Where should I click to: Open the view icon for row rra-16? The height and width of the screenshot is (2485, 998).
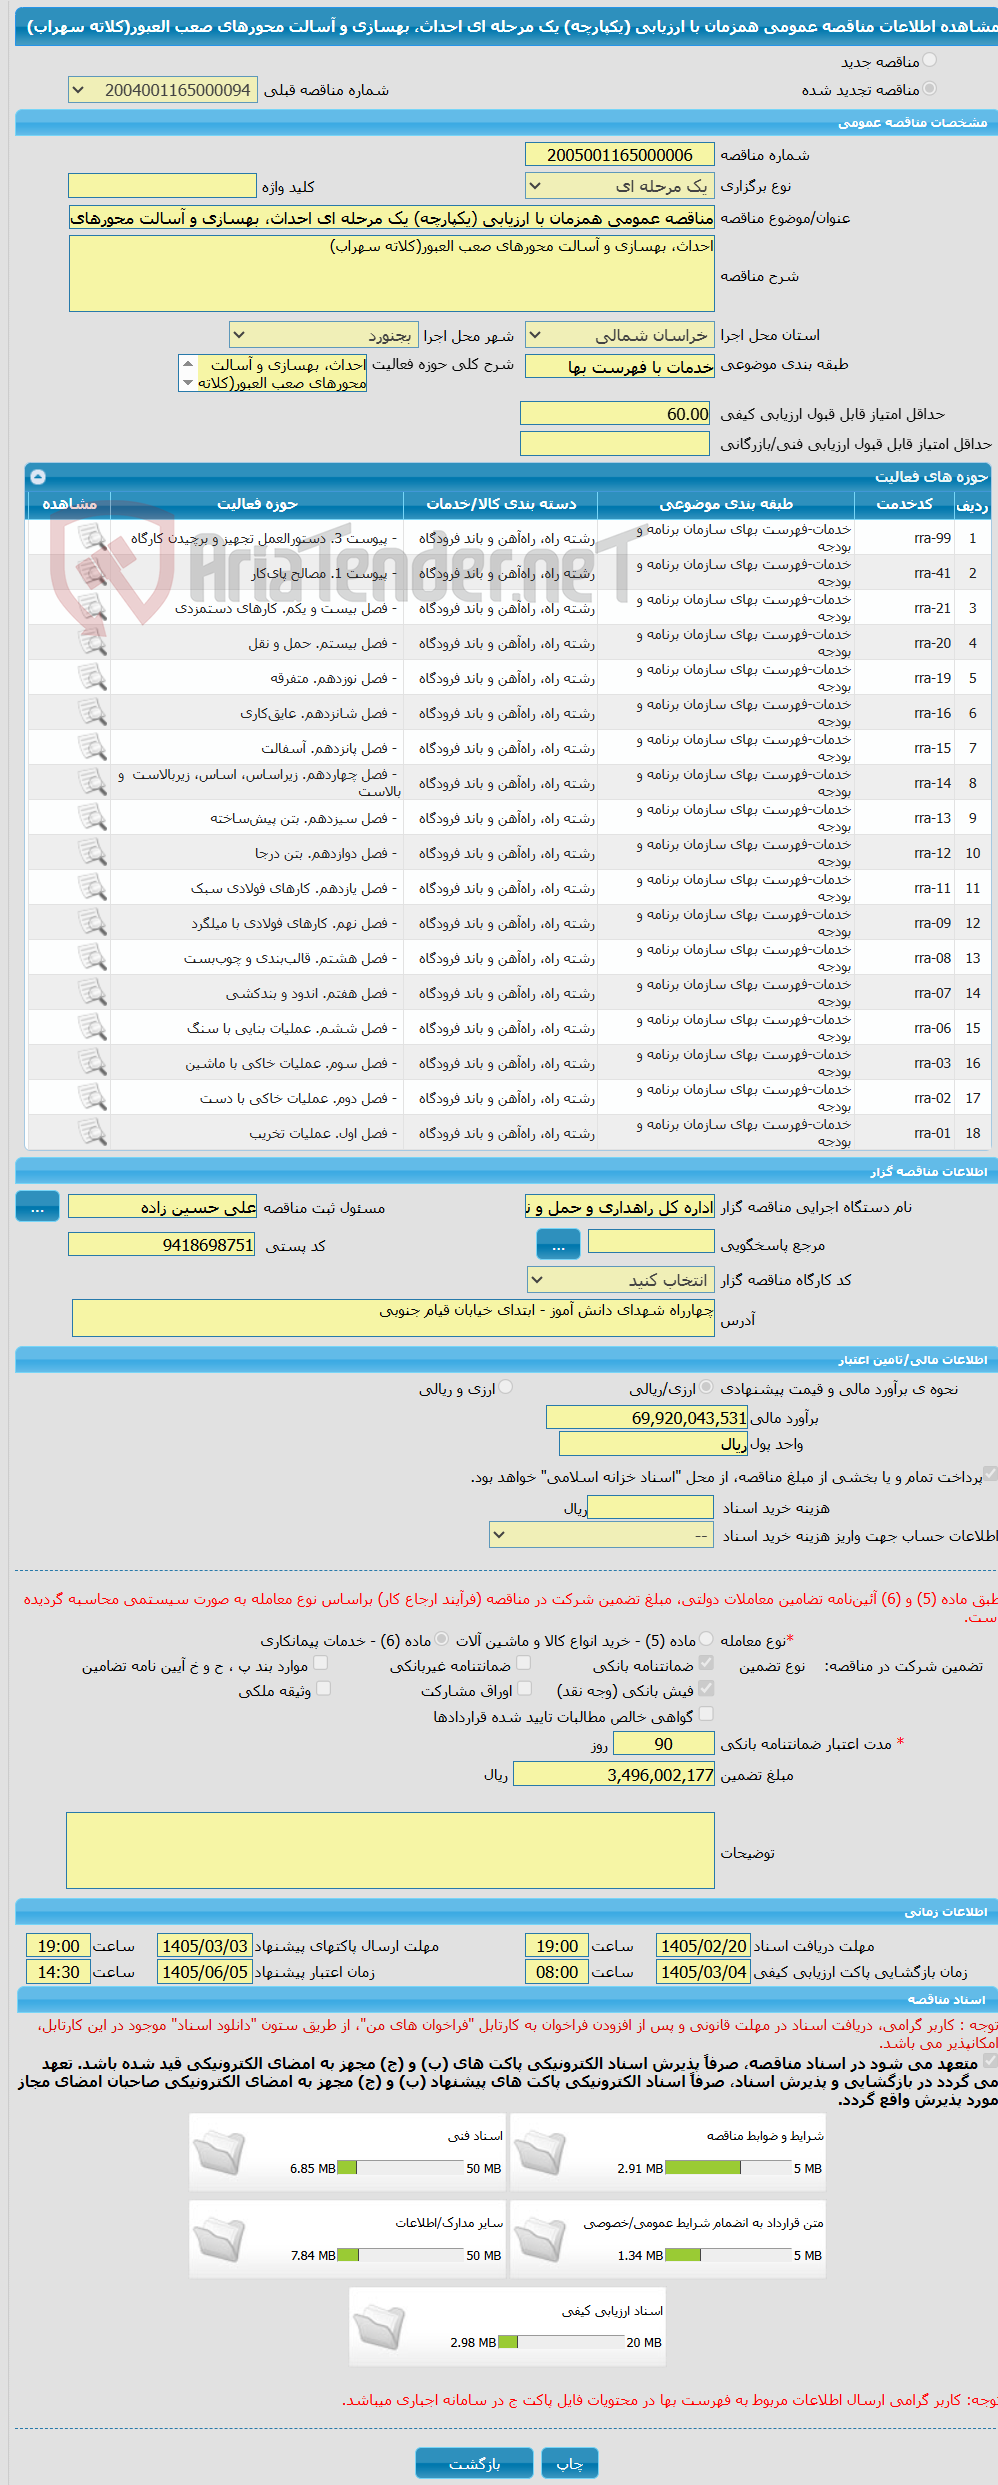92,712
